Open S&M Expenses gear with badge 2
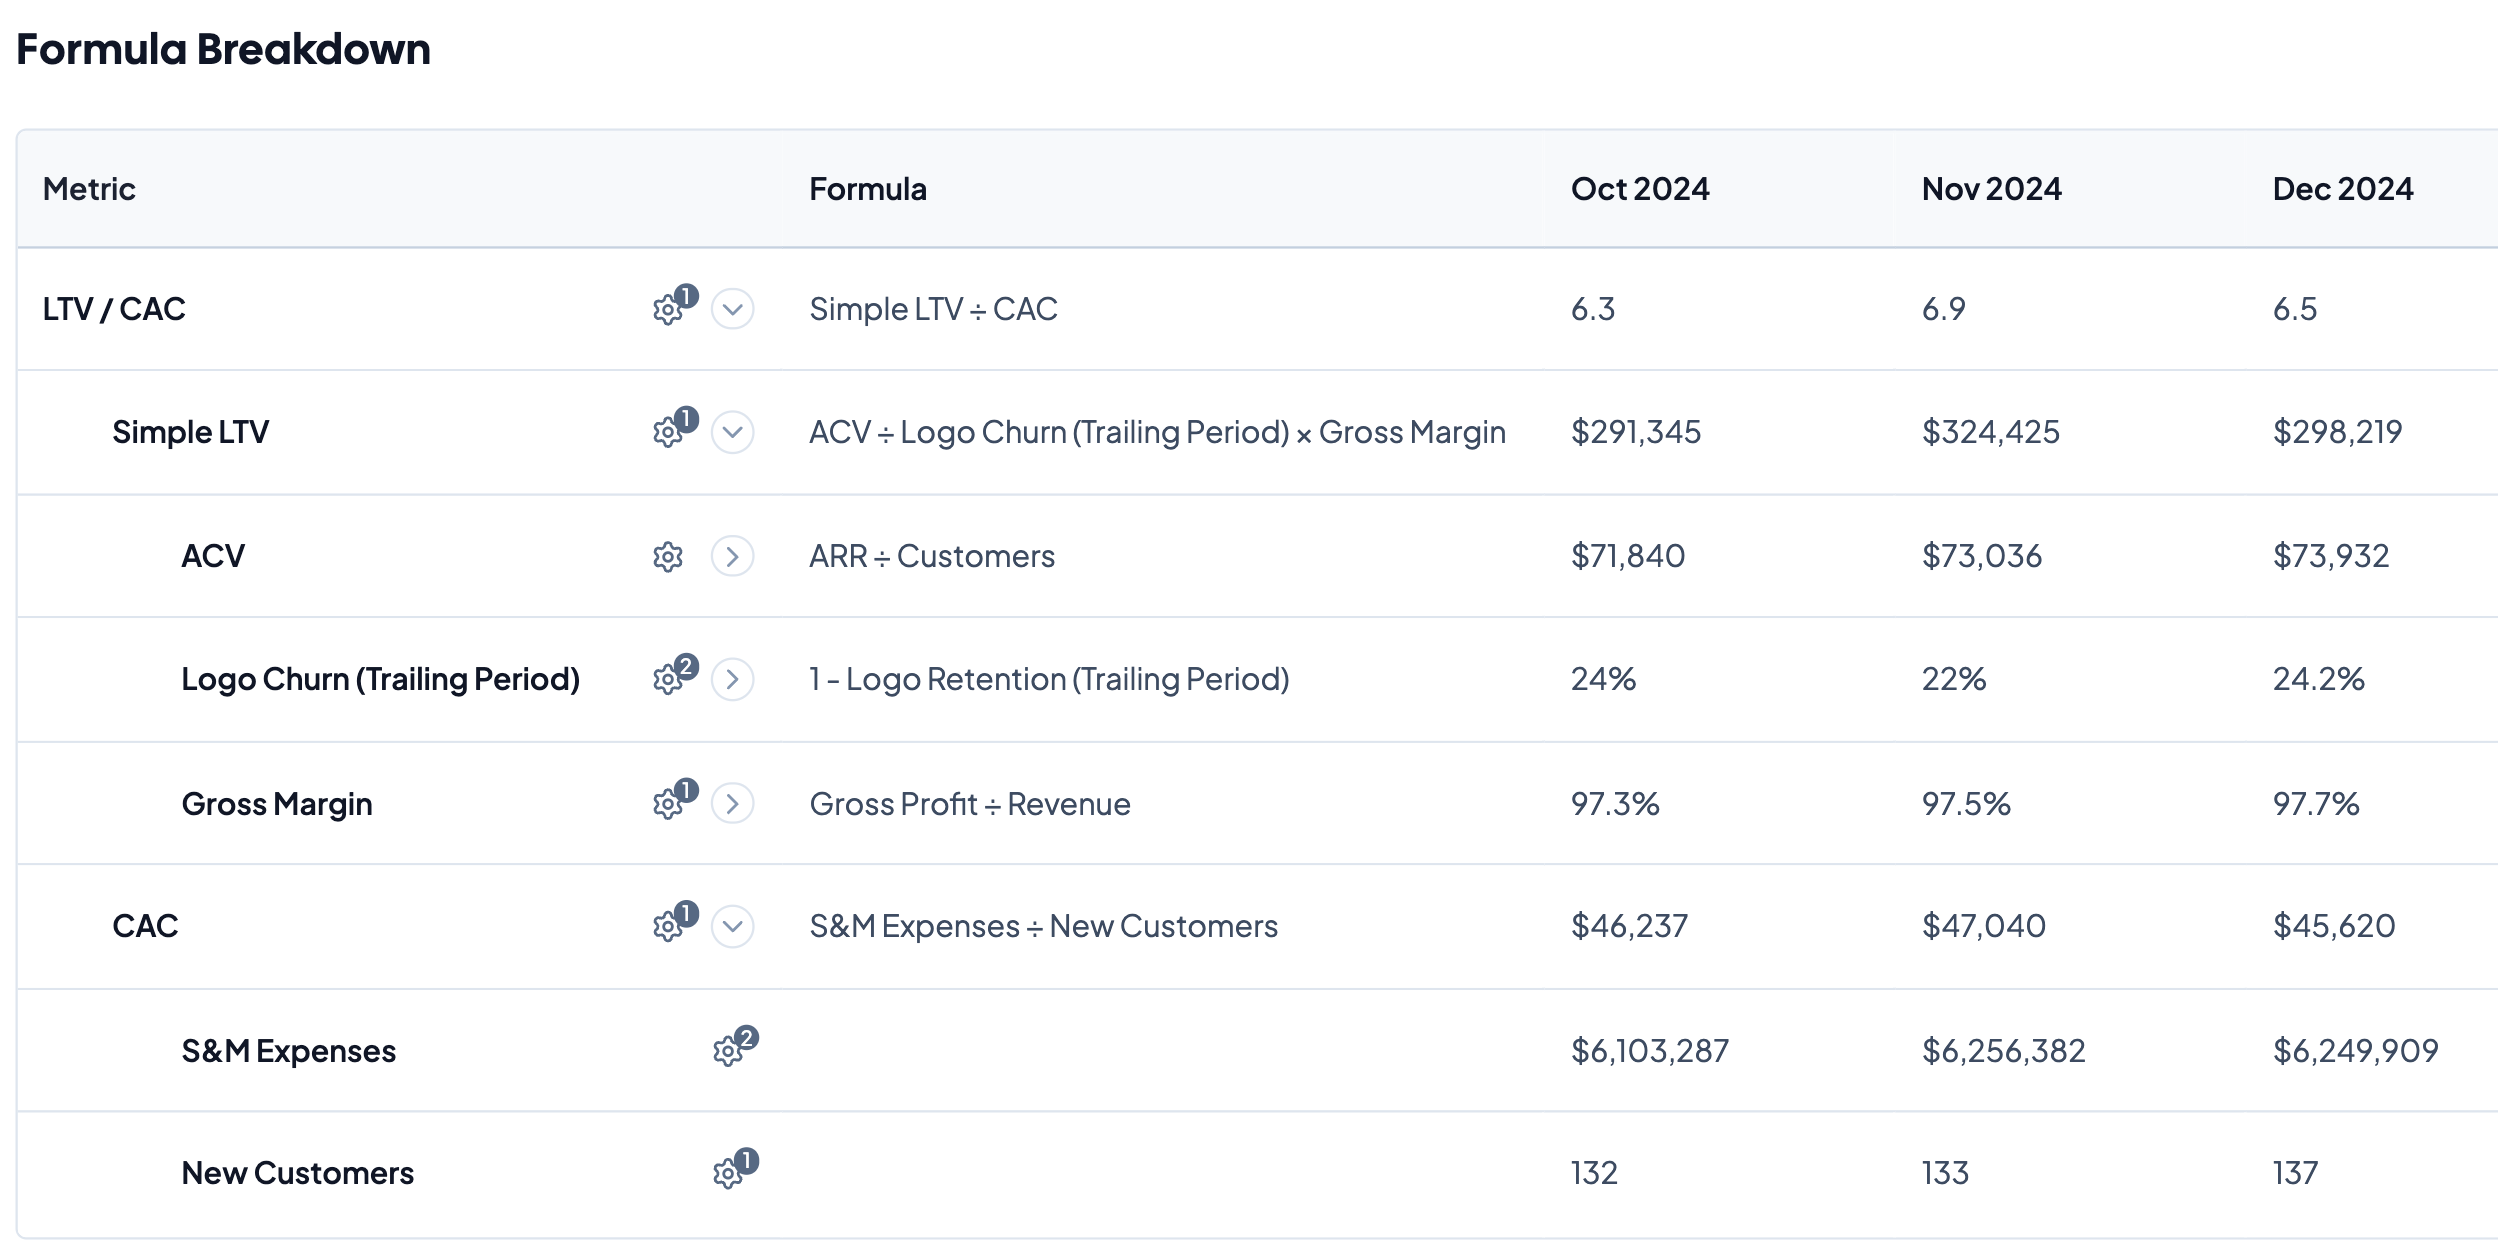This screenshot has height=1254, width=2498. [x=728, y=1052]
